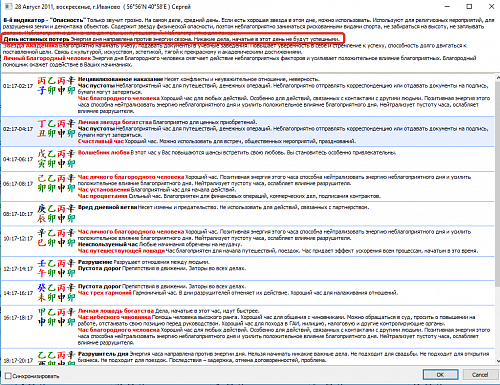The image size is (500, 385).
Task: Click the red 巳 hour branch in 10:17-12:17 row
Action: pos(41,243)
